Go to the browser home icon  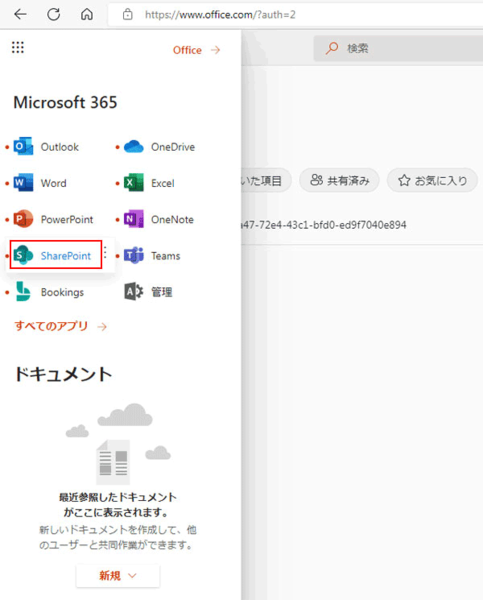click(x=87, y=15)
